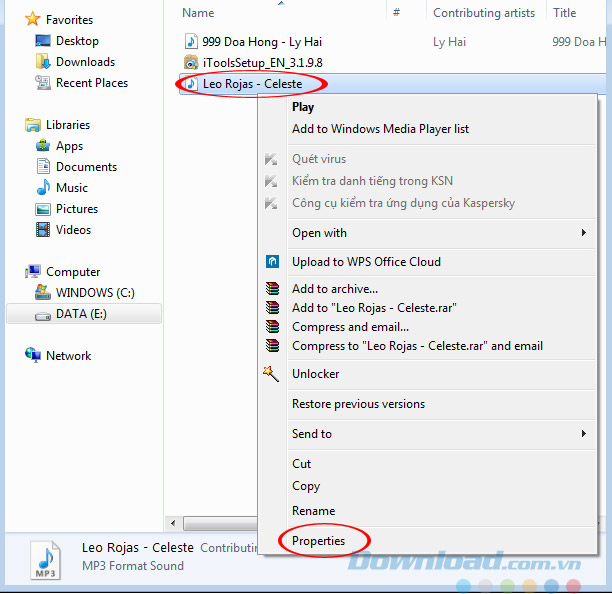Click the 999 Doa Hong file icon
The width and height of the screenshot is (612, 594).
pos(191,41)
